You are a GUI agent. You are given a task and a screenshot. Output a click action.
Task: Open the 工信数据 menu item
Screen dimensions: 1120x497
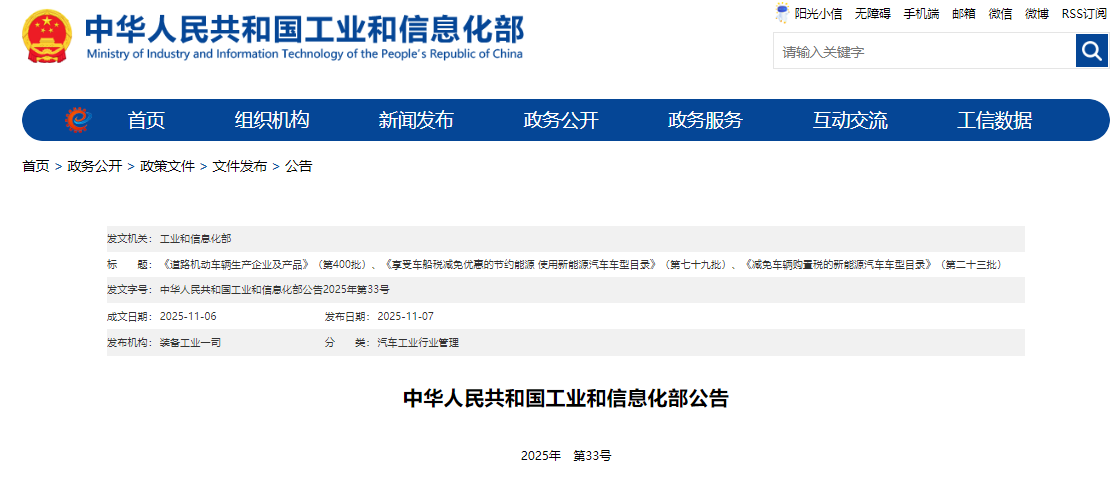(994, 121)
